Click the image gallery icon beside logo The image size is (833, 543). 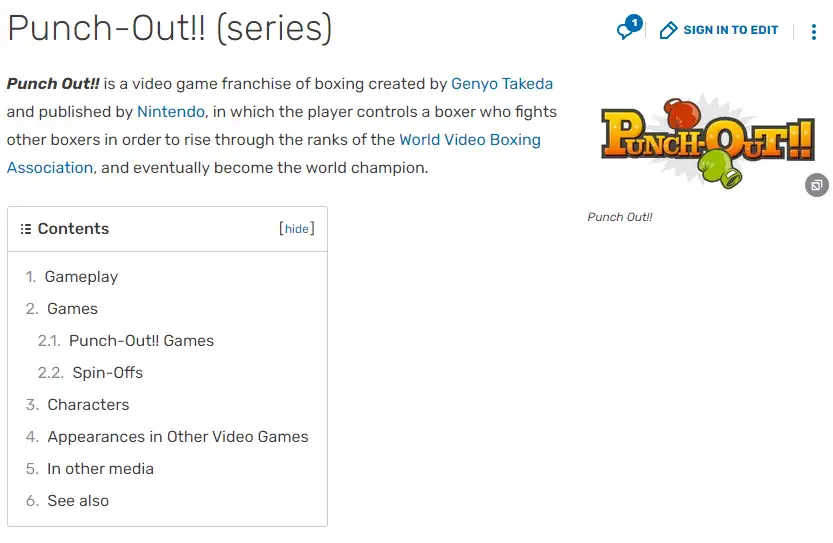[817, 185]
